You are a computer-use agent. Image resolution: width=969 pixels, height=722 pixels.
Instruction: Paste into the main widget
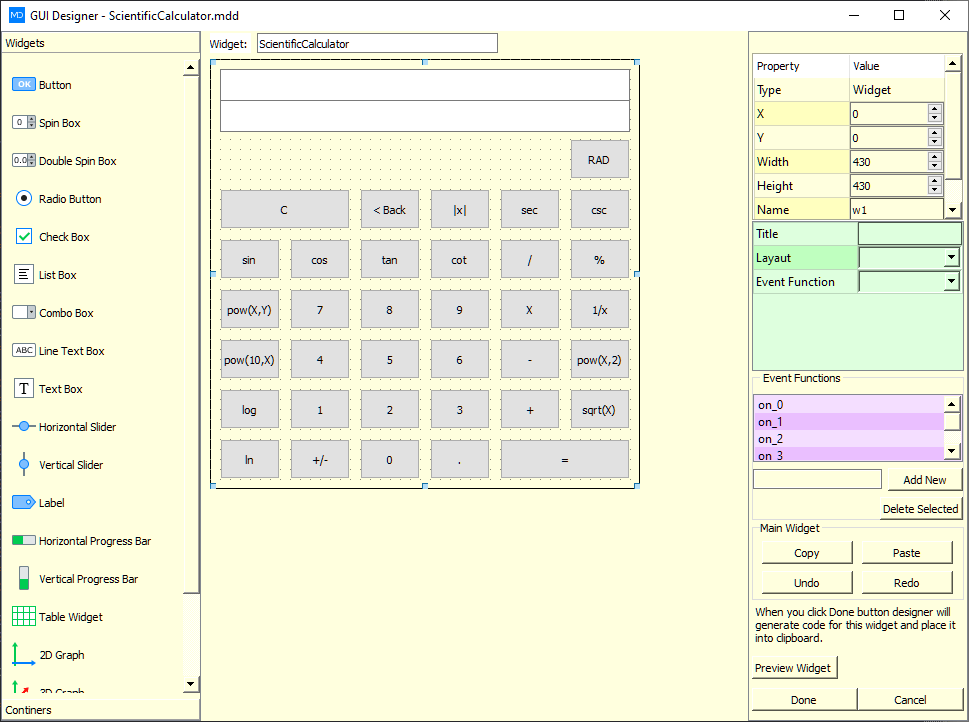[907, 553]
